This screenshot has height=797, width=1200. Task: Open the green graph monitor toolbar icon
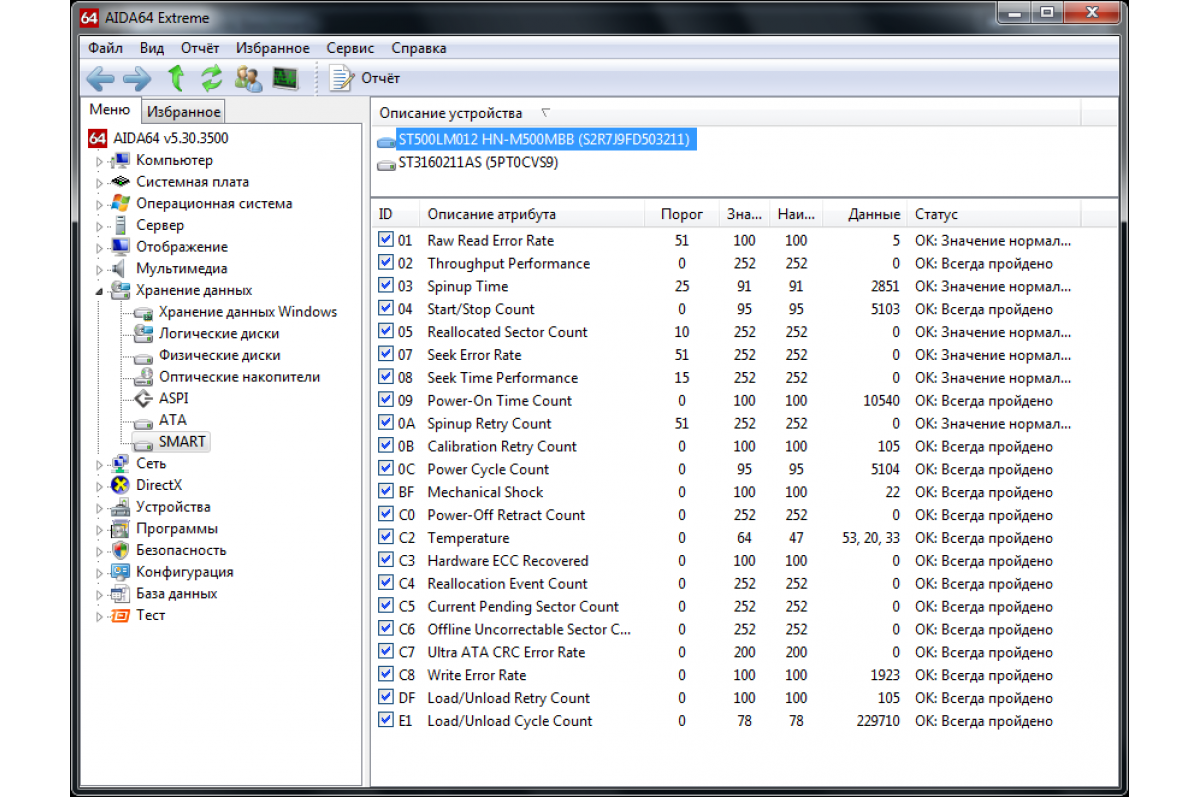[x=286, y=78]
